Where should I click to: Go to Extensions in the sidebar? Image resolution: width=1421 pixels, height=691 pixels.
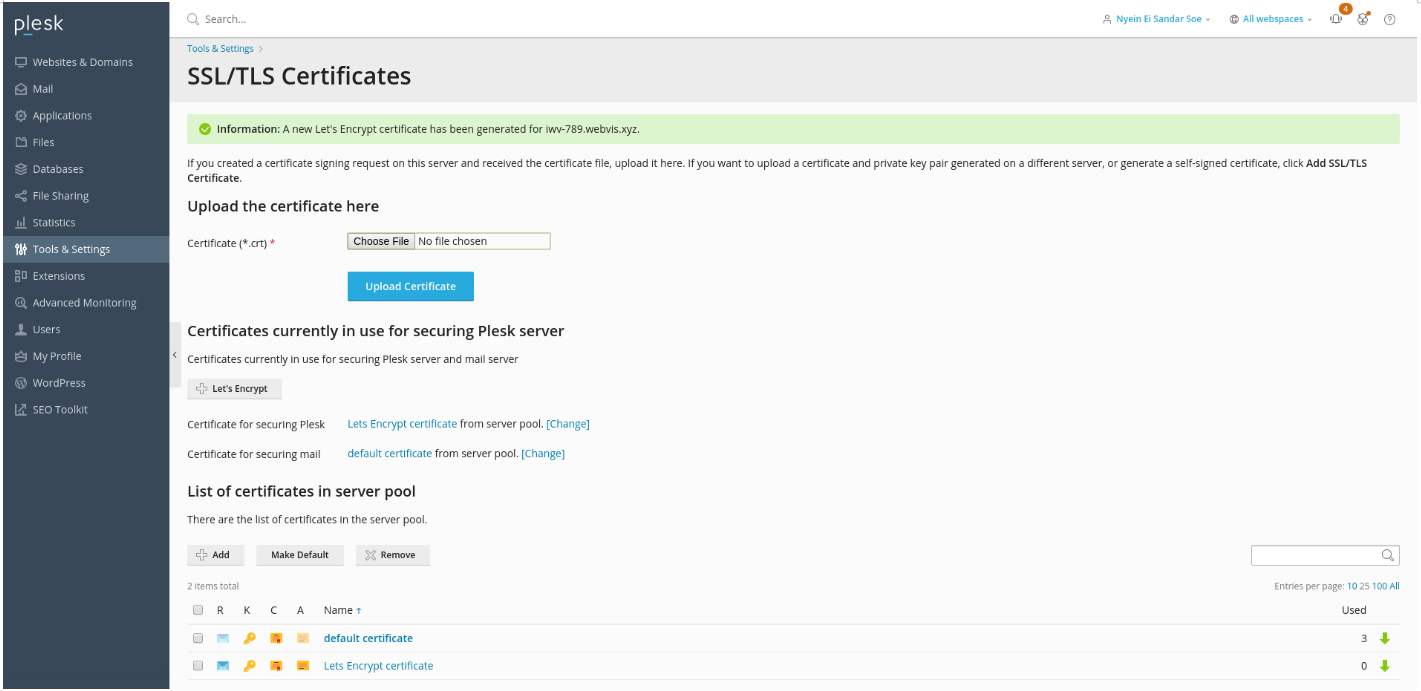58,276
